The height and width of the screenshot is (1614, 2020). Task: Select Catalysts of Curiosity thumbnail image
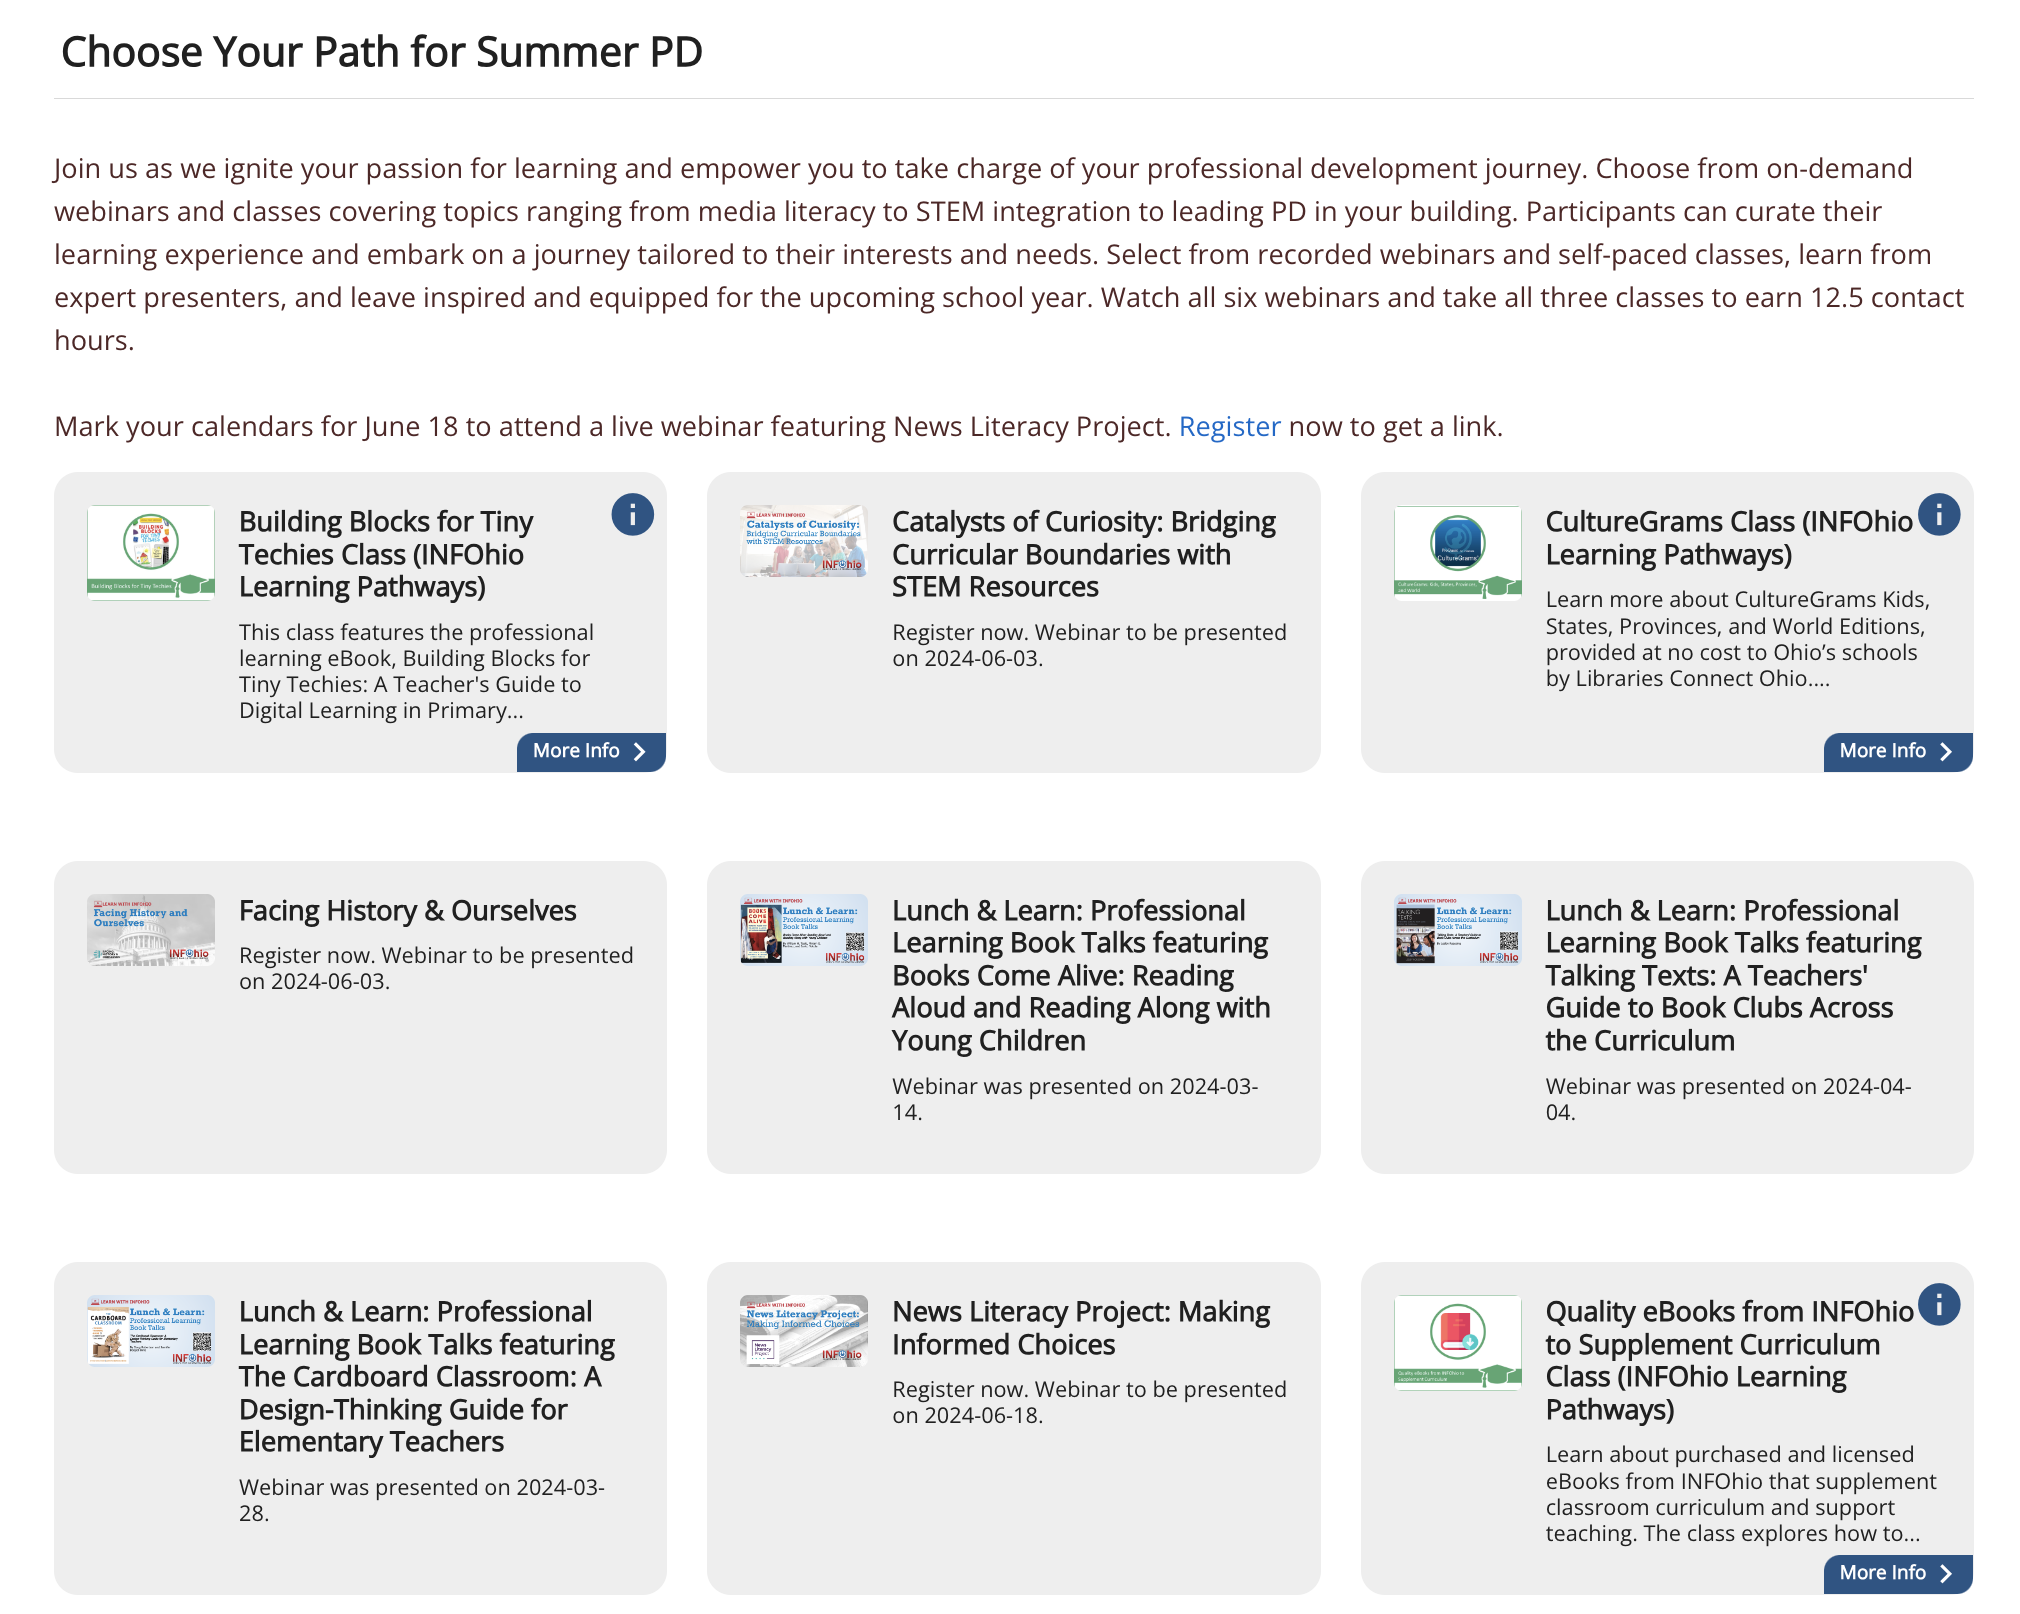804,541
